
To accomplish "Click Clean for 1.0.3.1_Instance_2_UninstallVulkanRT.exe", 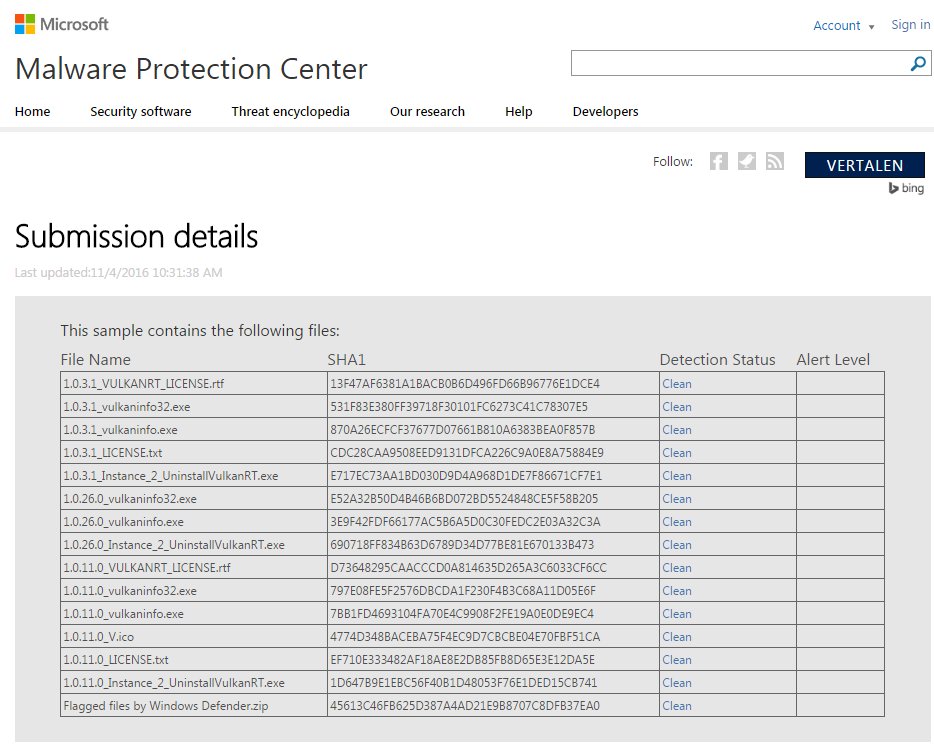I will click(x=677, y=476).
